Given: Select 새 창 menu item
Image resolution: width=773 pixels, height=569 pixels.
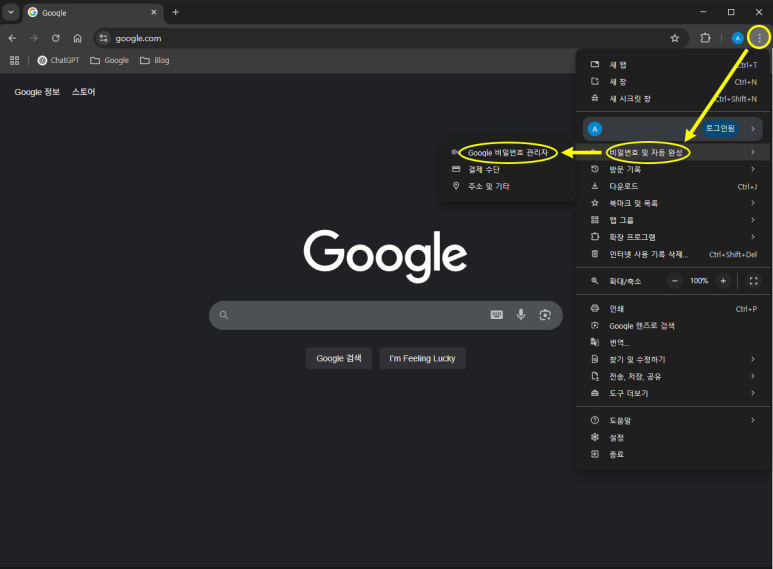Looking at the screenshot, I should 672,82.
